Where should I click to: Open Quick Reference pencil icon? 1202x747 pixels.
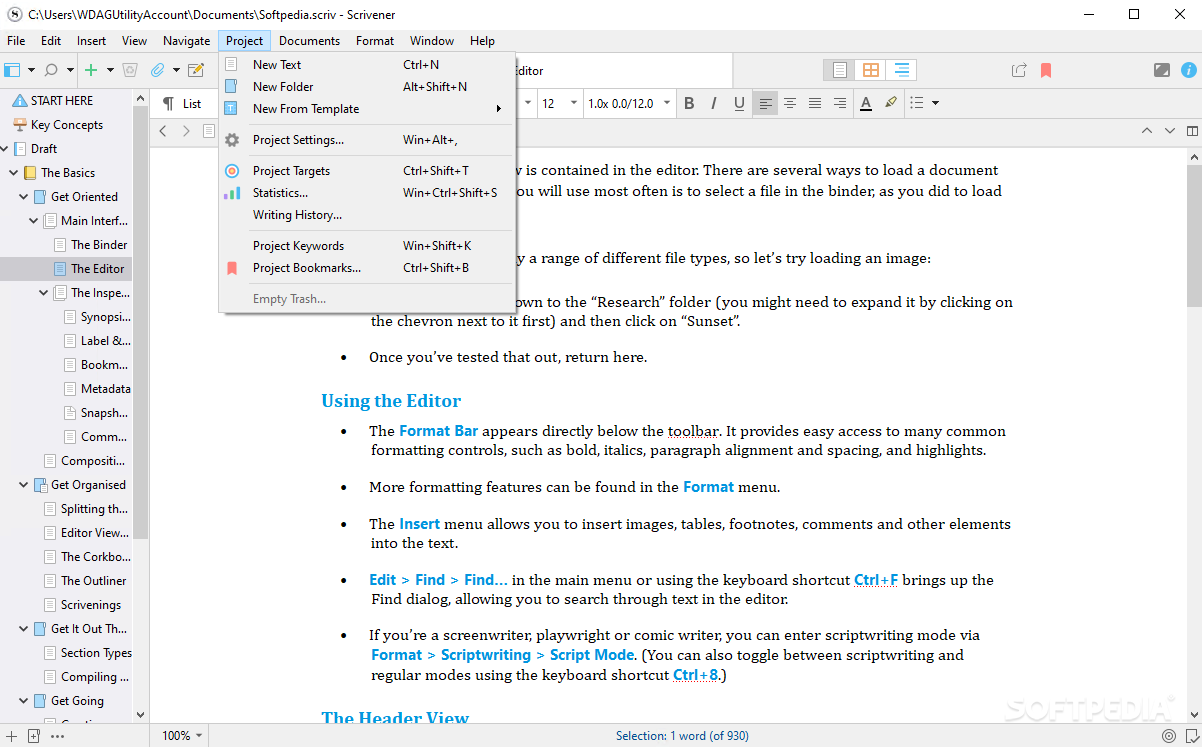click(196, 70)
